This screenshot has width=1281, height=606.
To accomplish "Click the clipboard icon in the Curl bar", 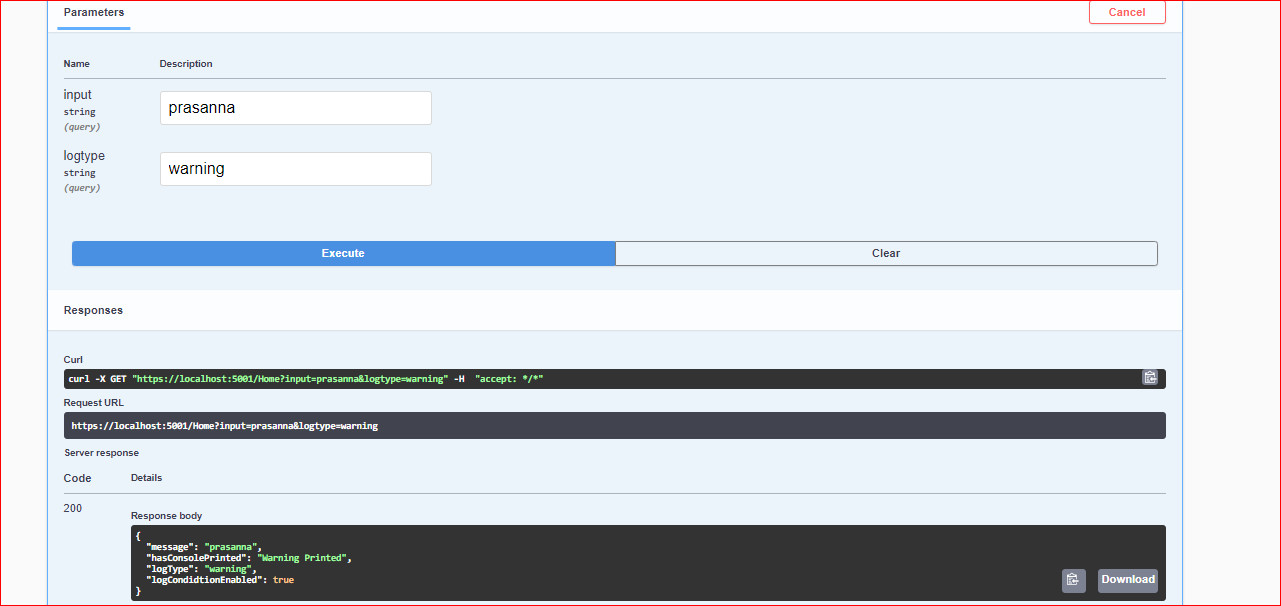I will (1150, 378).
